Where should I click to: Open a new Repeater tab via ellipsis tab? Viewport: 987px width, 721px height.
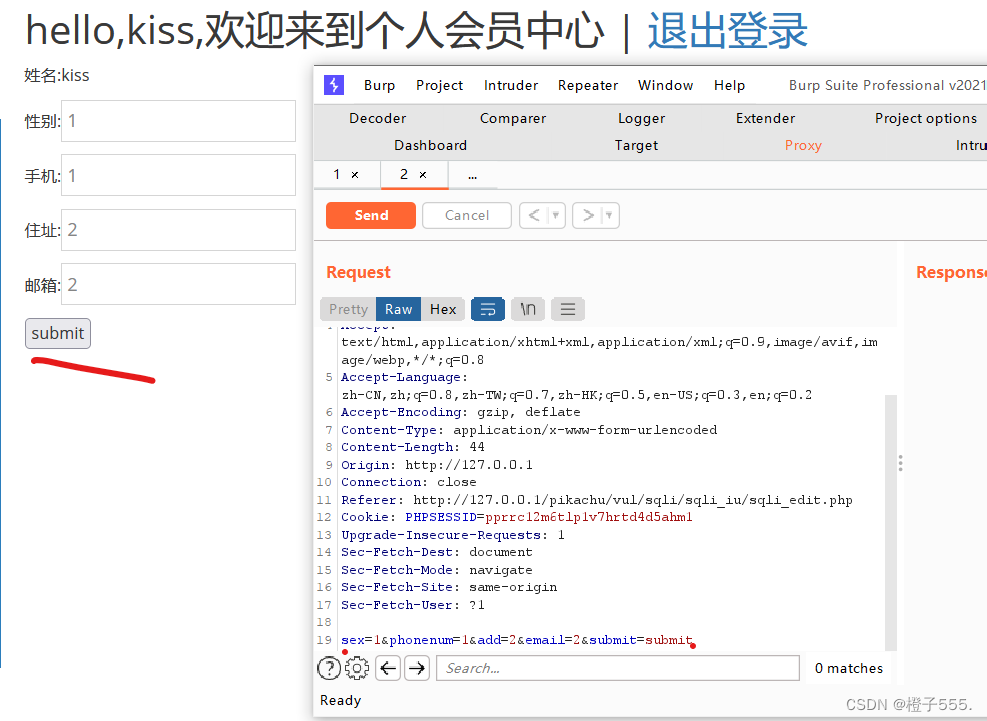pos(473,176)
